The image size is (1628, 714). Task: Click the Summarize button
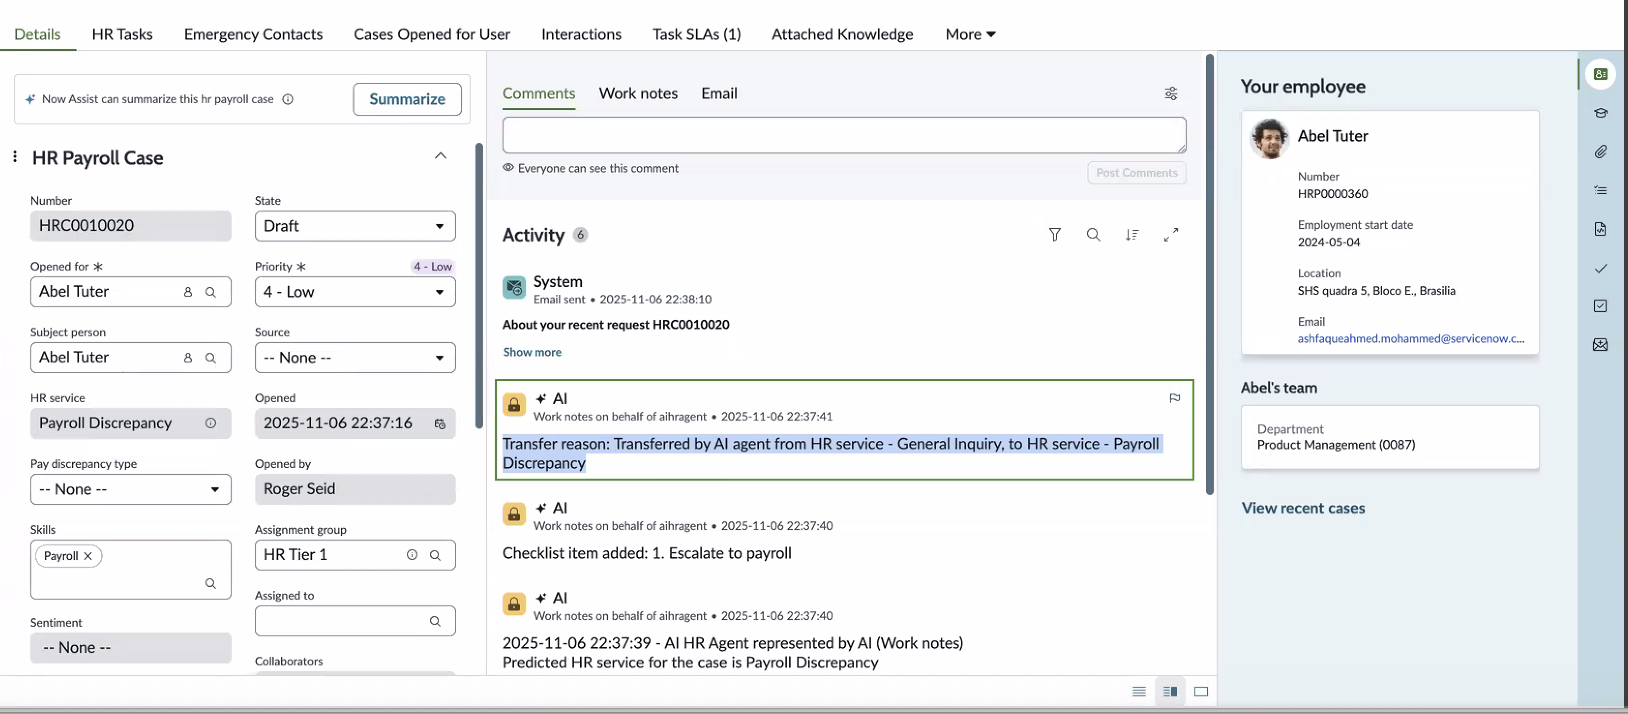pyautogui.click(x=407, y=99)
